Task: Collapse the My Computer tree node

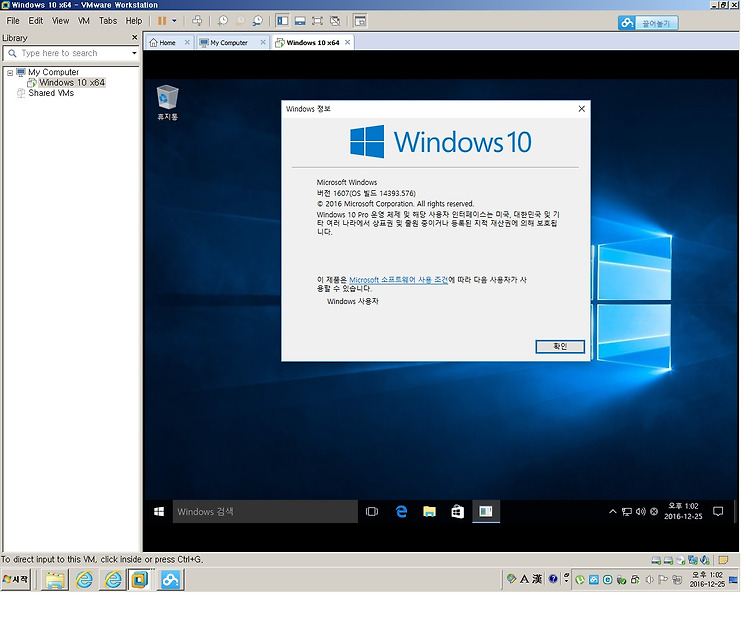Action: pos(10,73)
